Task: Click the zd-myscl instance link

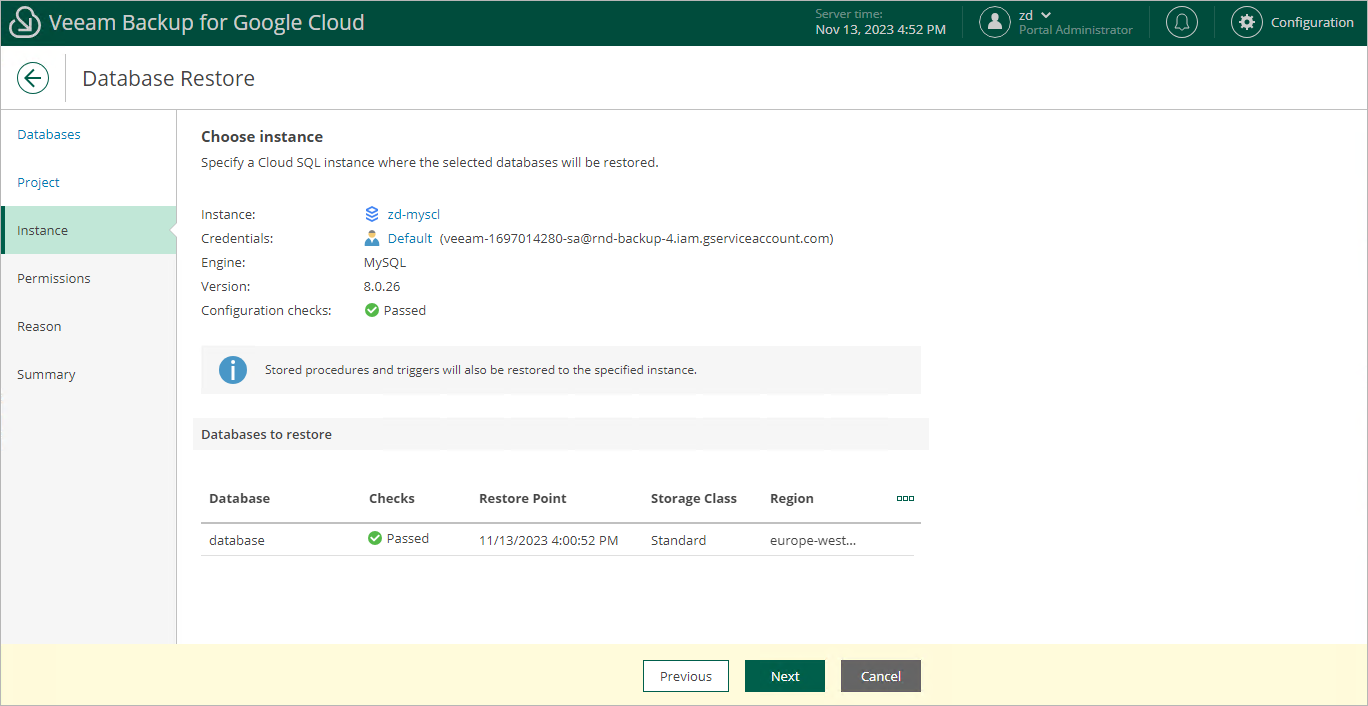Action: [414, 214]
